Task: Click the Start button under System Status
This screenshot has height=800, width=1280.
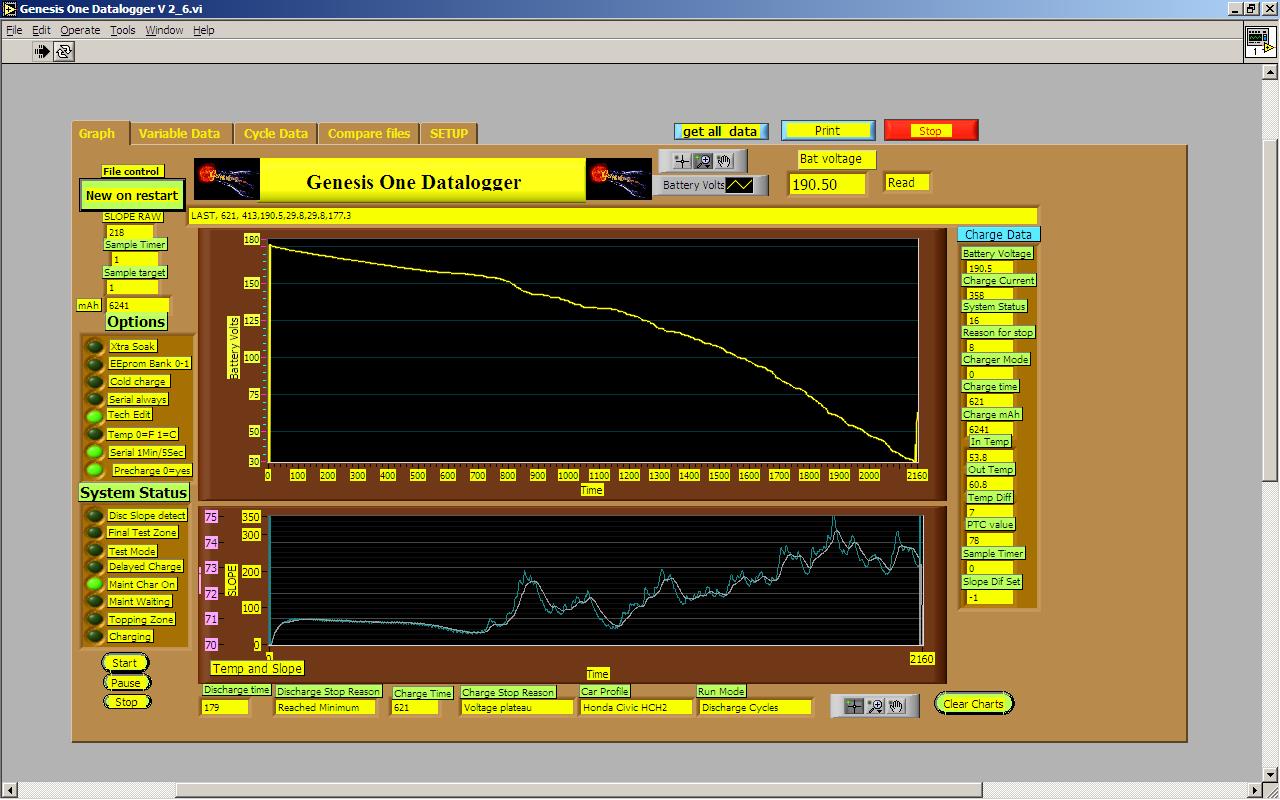Action: tap(125, 663)
